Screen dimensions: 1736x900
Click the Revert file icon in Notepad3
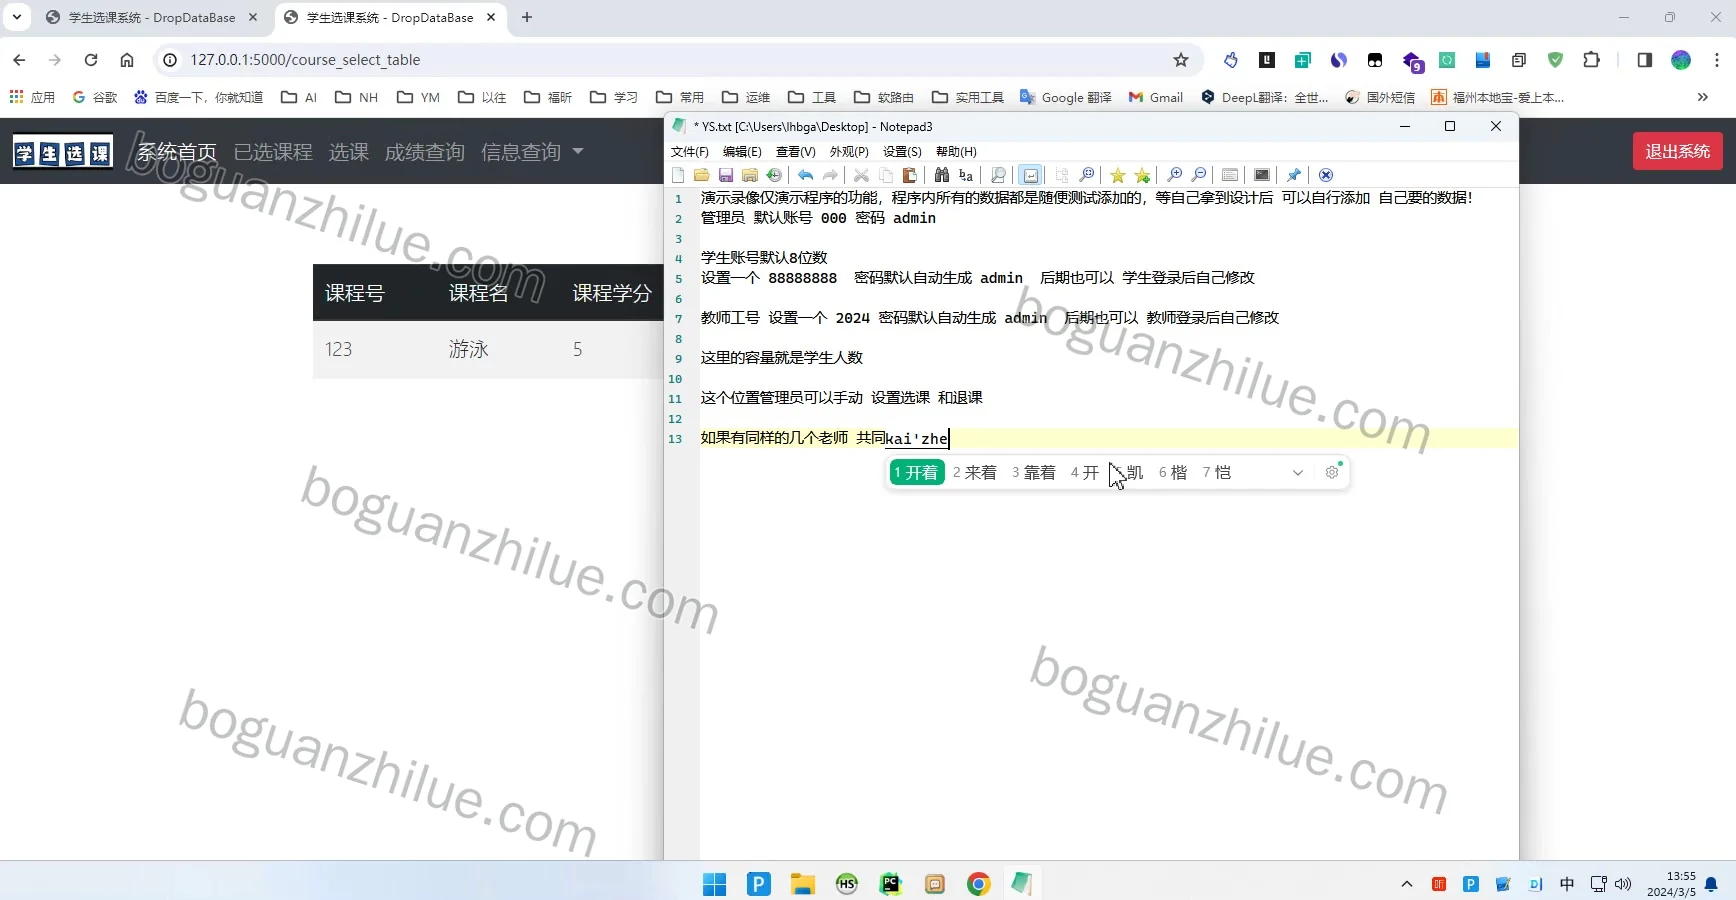[x=774, y=175]
